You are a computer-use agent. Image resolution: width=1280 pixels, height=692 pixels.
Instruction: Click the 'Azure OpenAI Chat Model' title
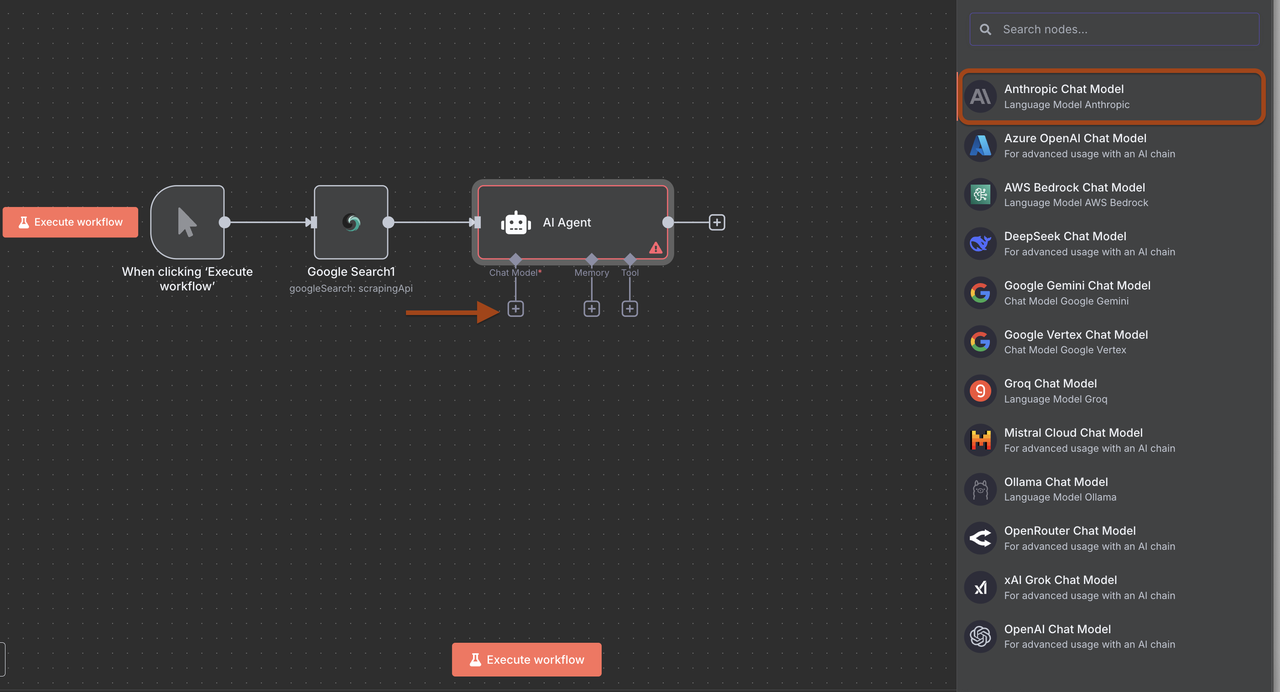[1075, 138]
